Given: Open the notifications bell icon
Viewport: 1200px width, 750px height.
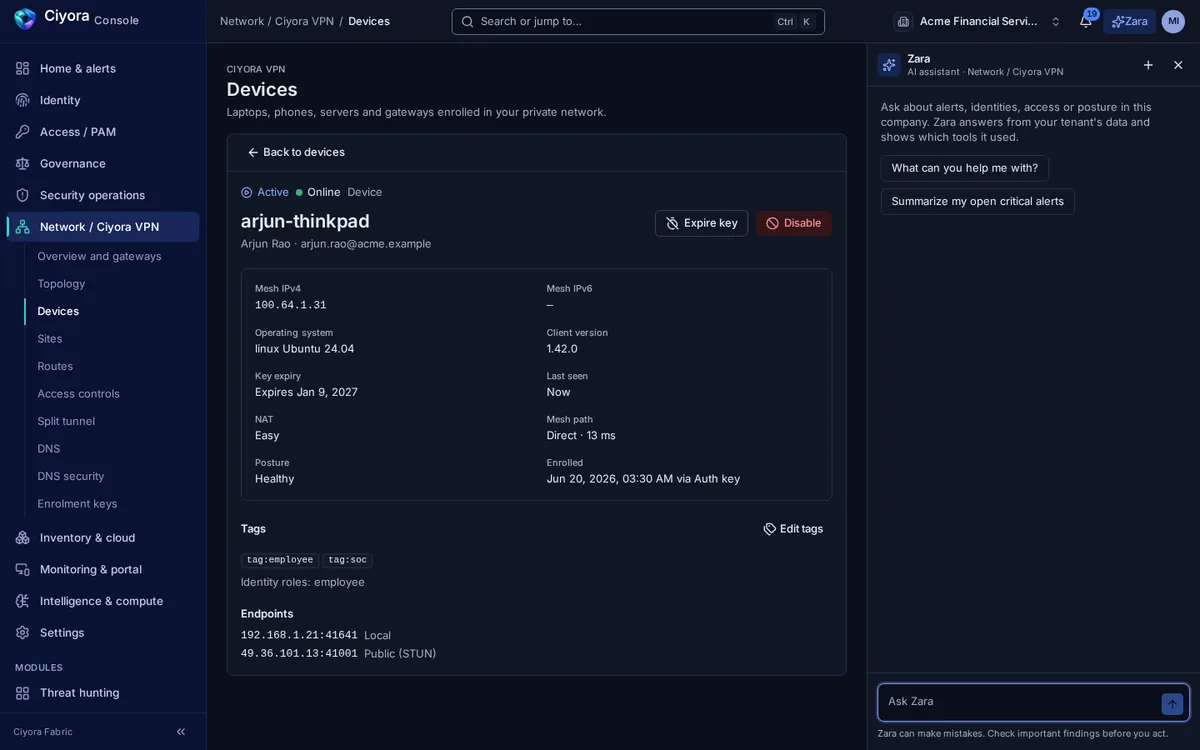Looking at the screenshot, I should tap(1085, 21).
